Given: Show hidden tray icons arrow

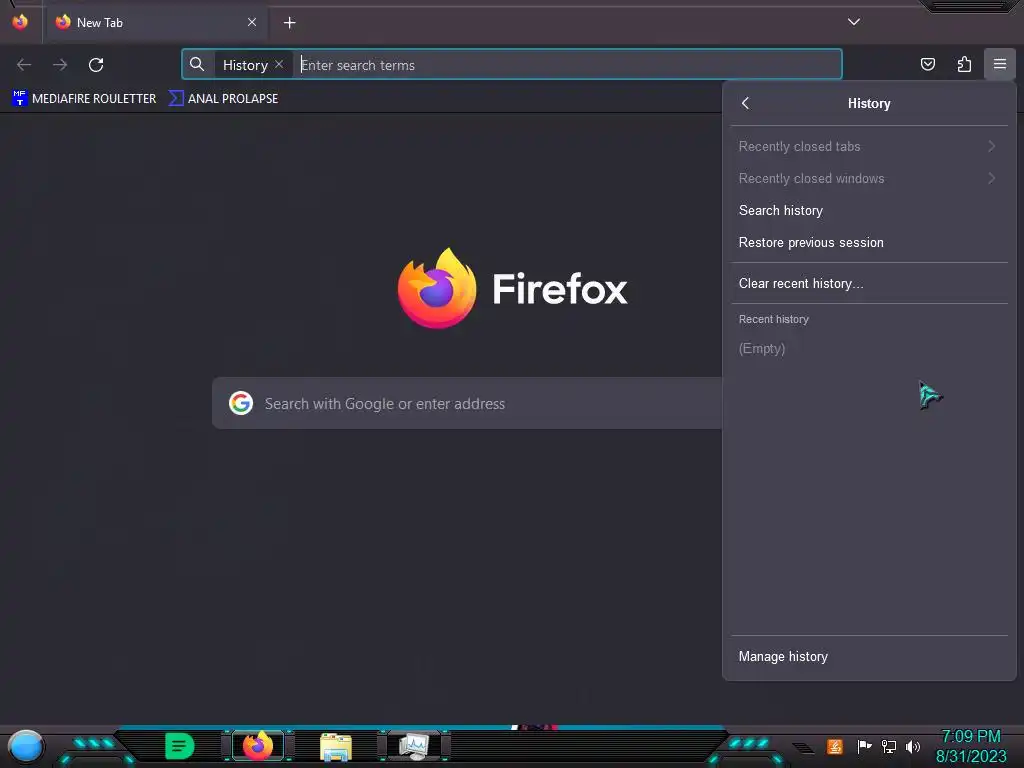Looking at the screenshot, I should [x=804, y=748].
